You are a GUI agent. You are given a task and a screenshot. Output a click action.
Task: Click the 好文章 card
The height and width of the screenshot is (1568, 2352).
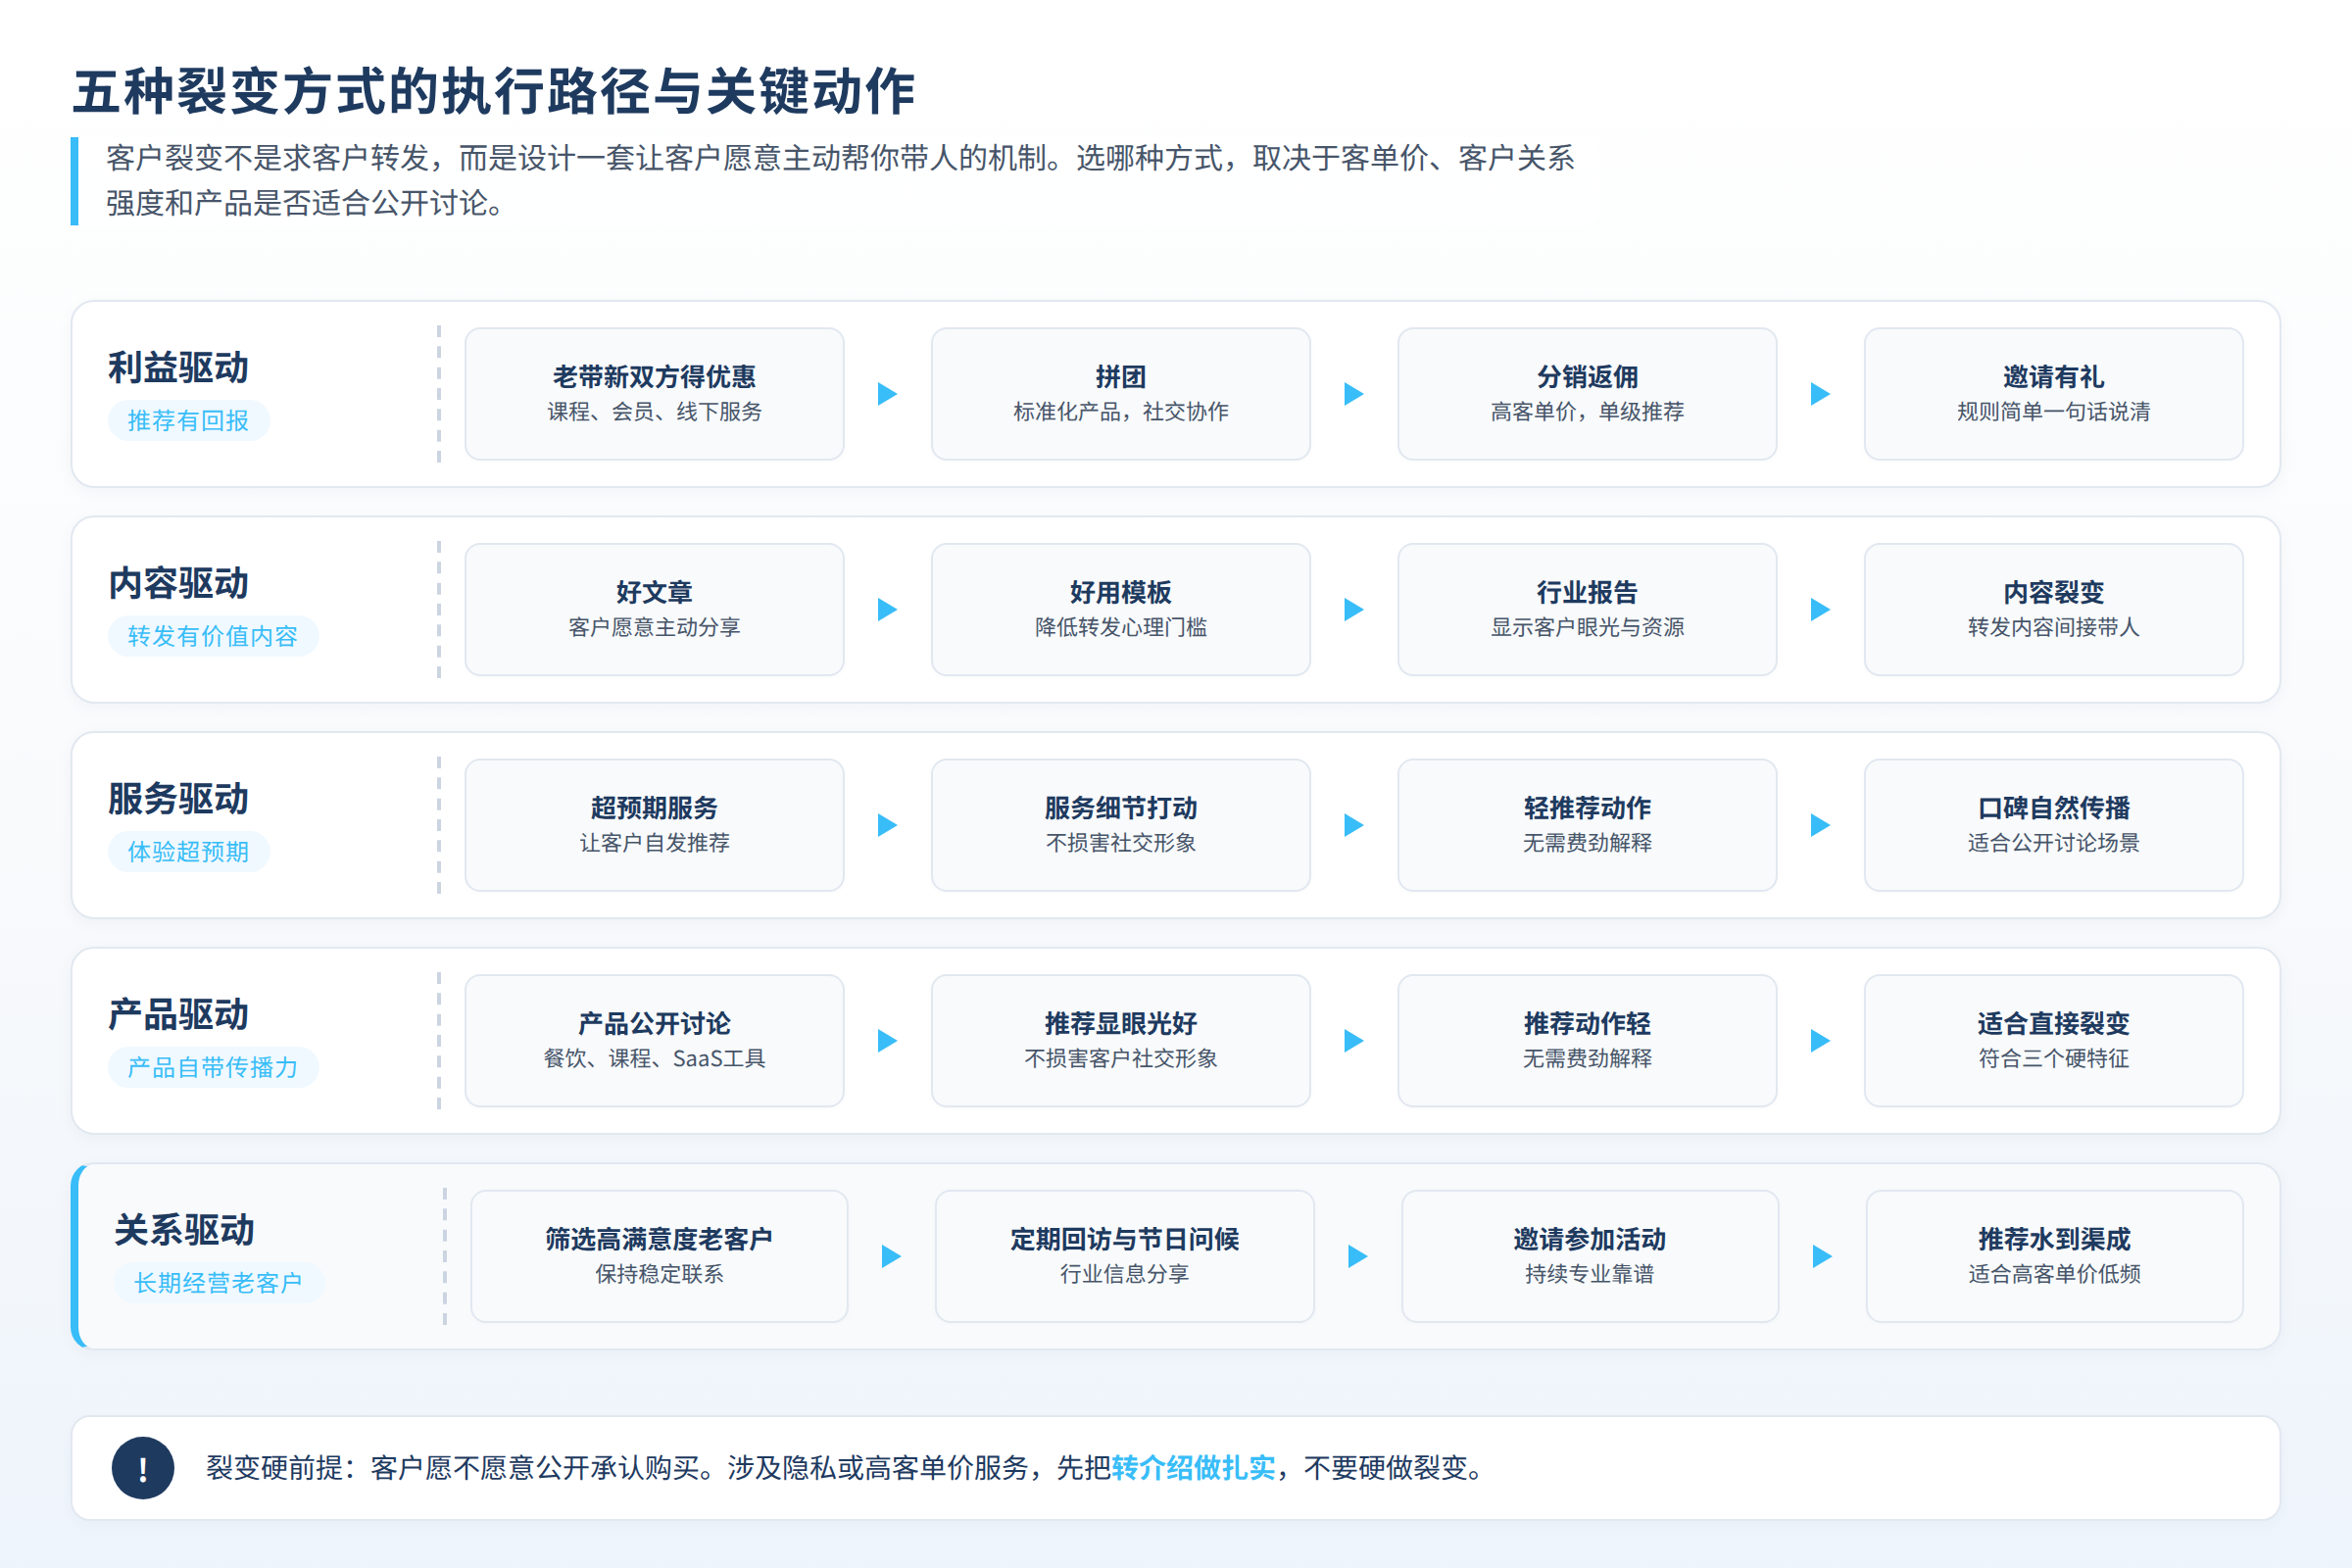point(654,610)
